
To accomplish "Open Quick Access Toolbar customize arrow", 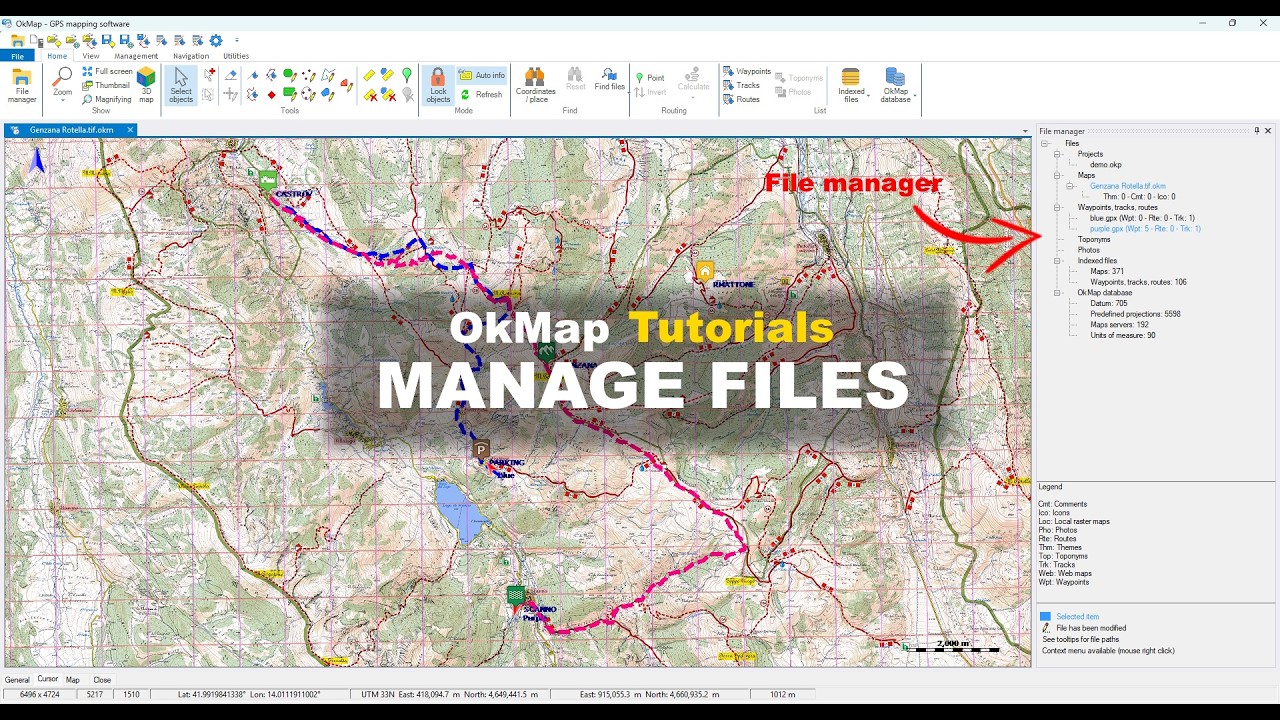I will [x=237, y=41].
